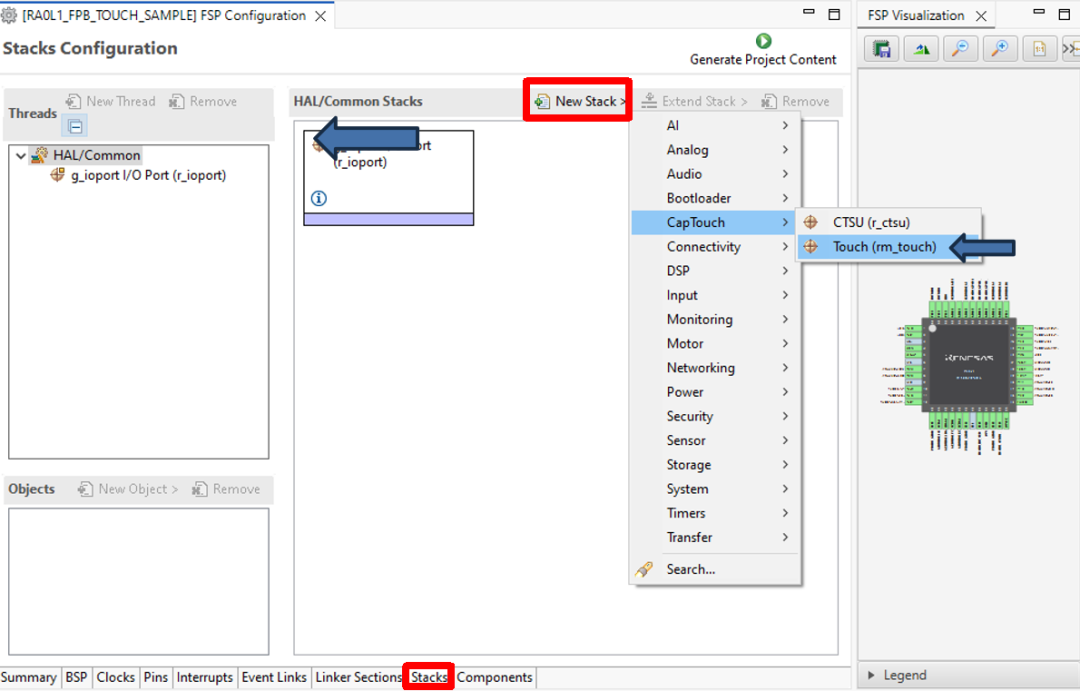
Task: Switch to the Interrupts tab
Action: (x=205, y=678)
